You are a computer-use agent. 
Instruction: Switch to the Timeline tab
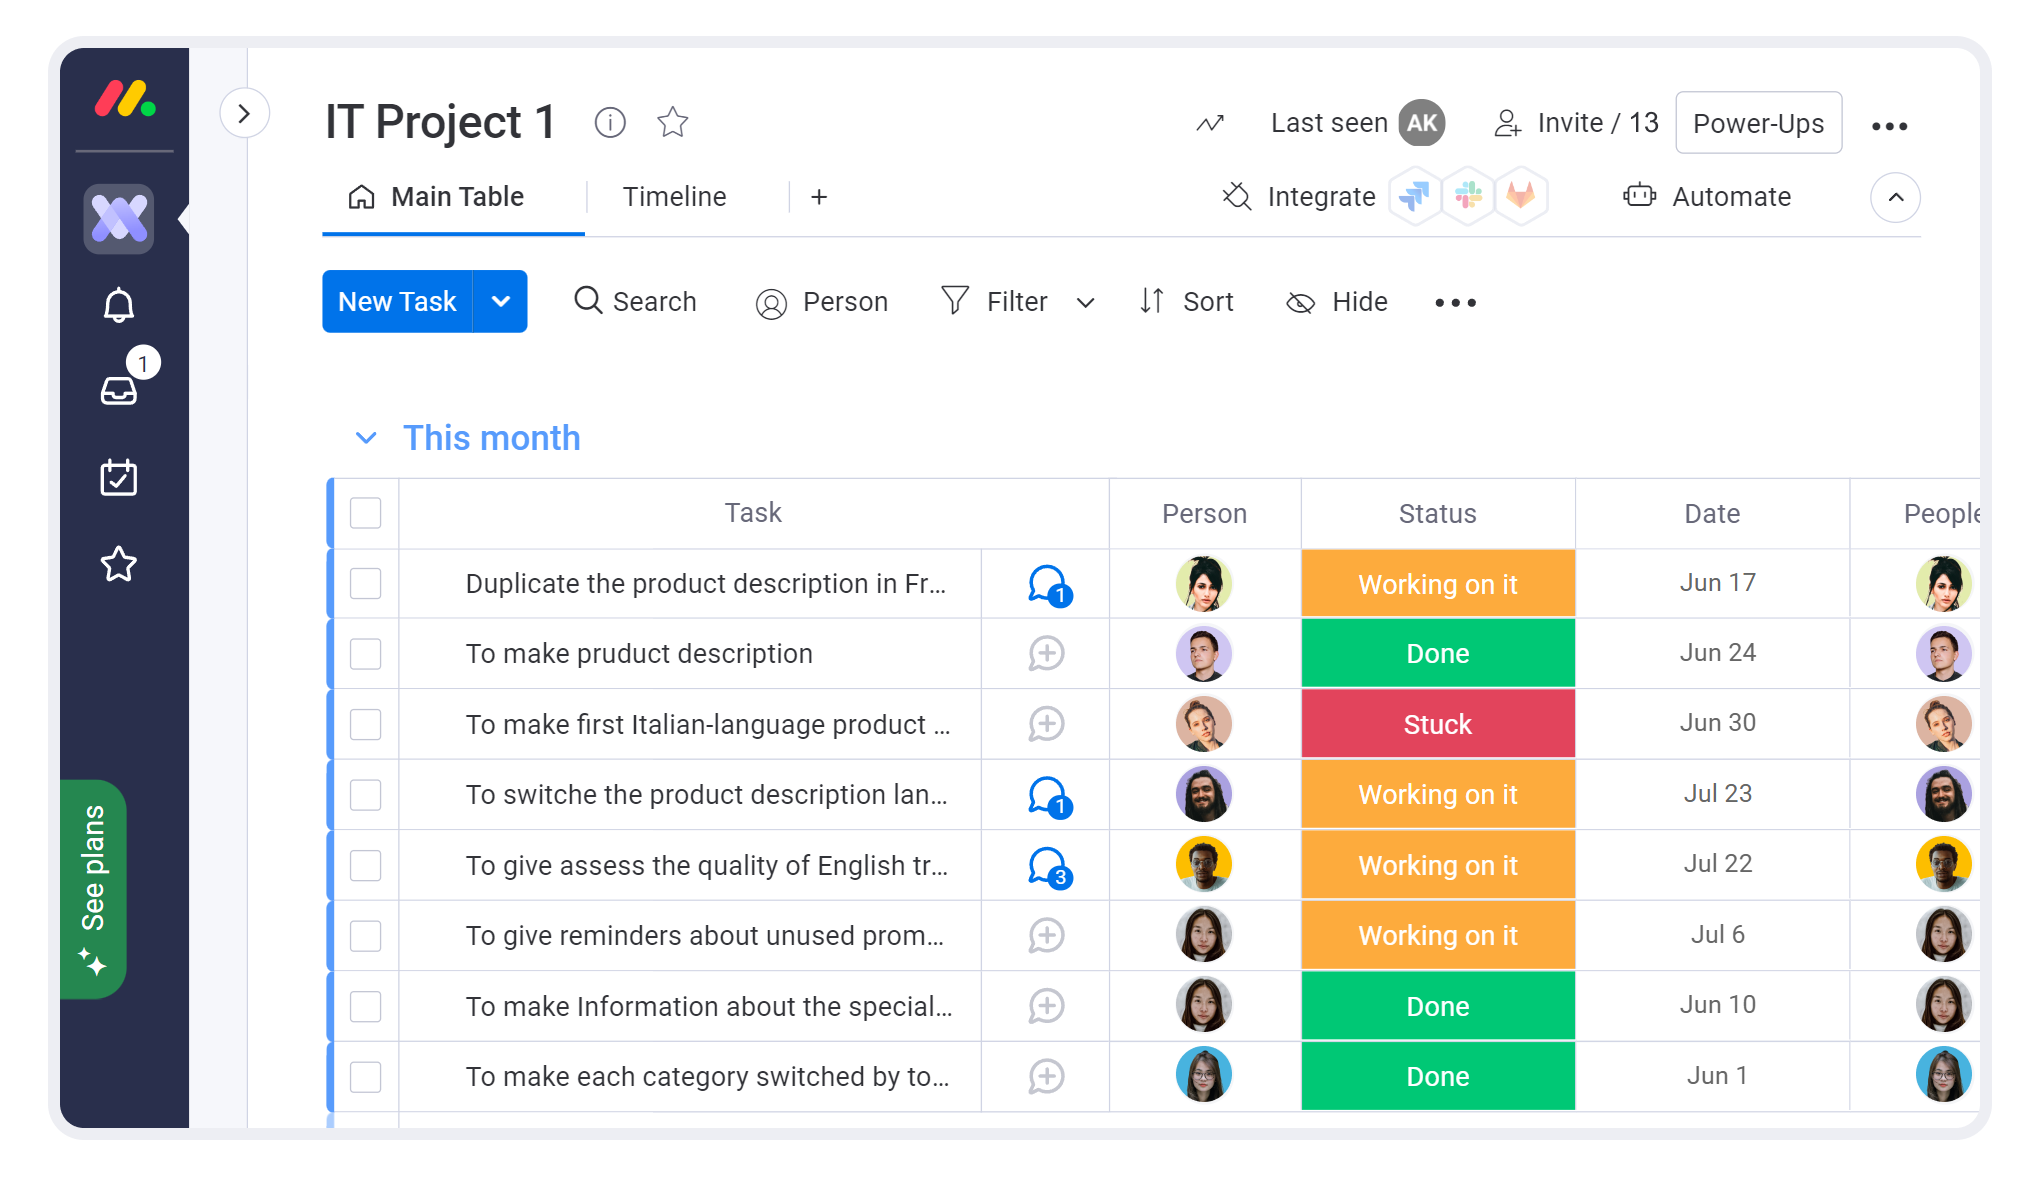click(x=673, y=196)
